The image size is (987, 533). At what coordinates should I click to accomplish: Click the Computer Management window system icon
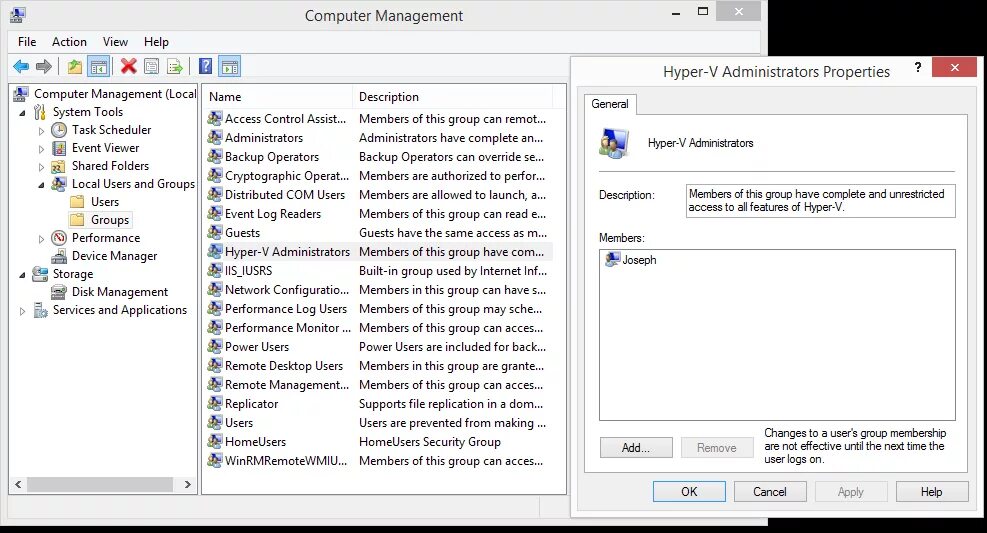tap(18, 14)
